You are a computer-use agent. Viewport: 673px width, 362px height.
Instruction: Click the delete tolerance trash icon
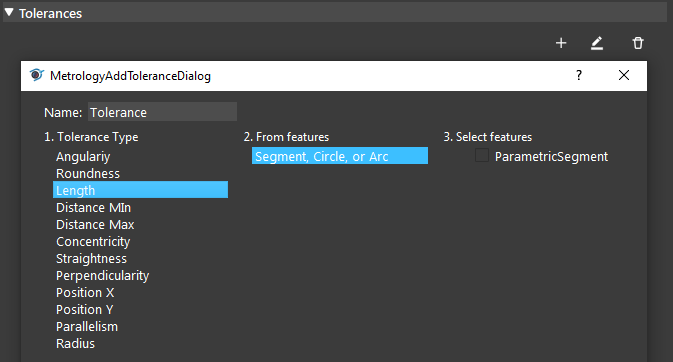pyautogui.click(x=638, y=43)
